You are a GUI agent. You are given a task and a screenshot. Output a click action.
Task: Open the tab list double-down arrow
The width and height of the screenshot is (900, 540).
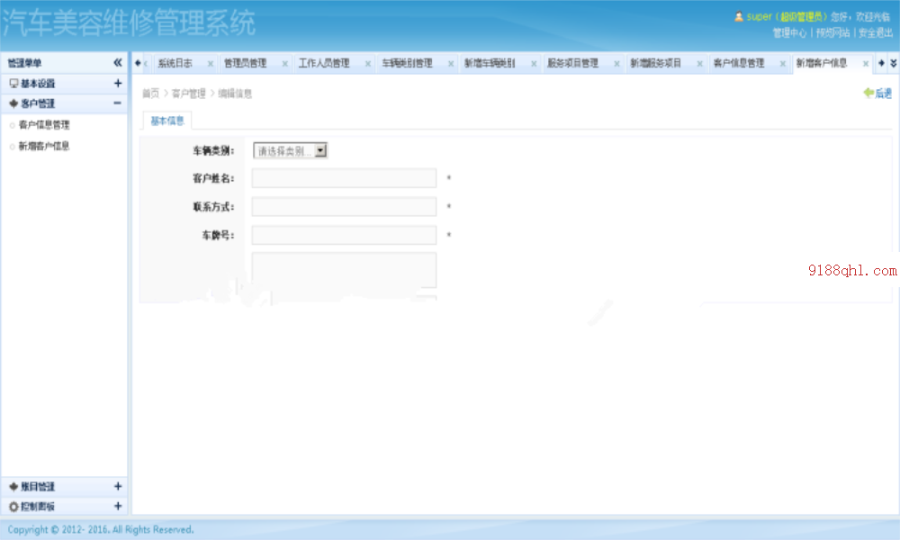pyautogui.click(x=893, y=63)
